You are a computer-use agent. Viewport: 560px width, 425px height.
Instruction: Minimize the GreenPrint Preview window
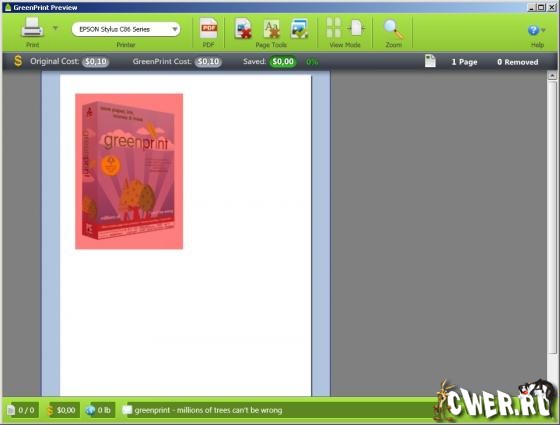532,8
